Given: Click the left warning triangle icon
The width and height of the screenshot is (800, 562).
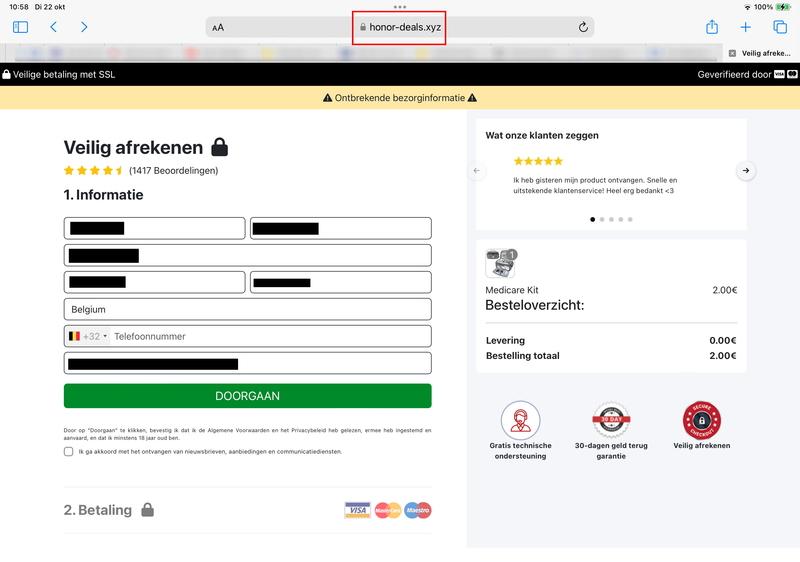Looking at the screenshot, I should pyautogui.click(x=328, y=98).
